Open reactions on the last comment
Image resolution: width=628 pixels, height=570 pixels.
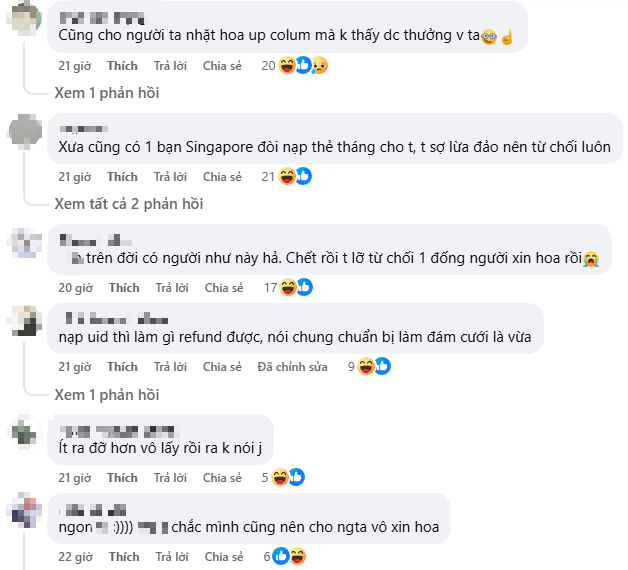click(x=289, y=556)
